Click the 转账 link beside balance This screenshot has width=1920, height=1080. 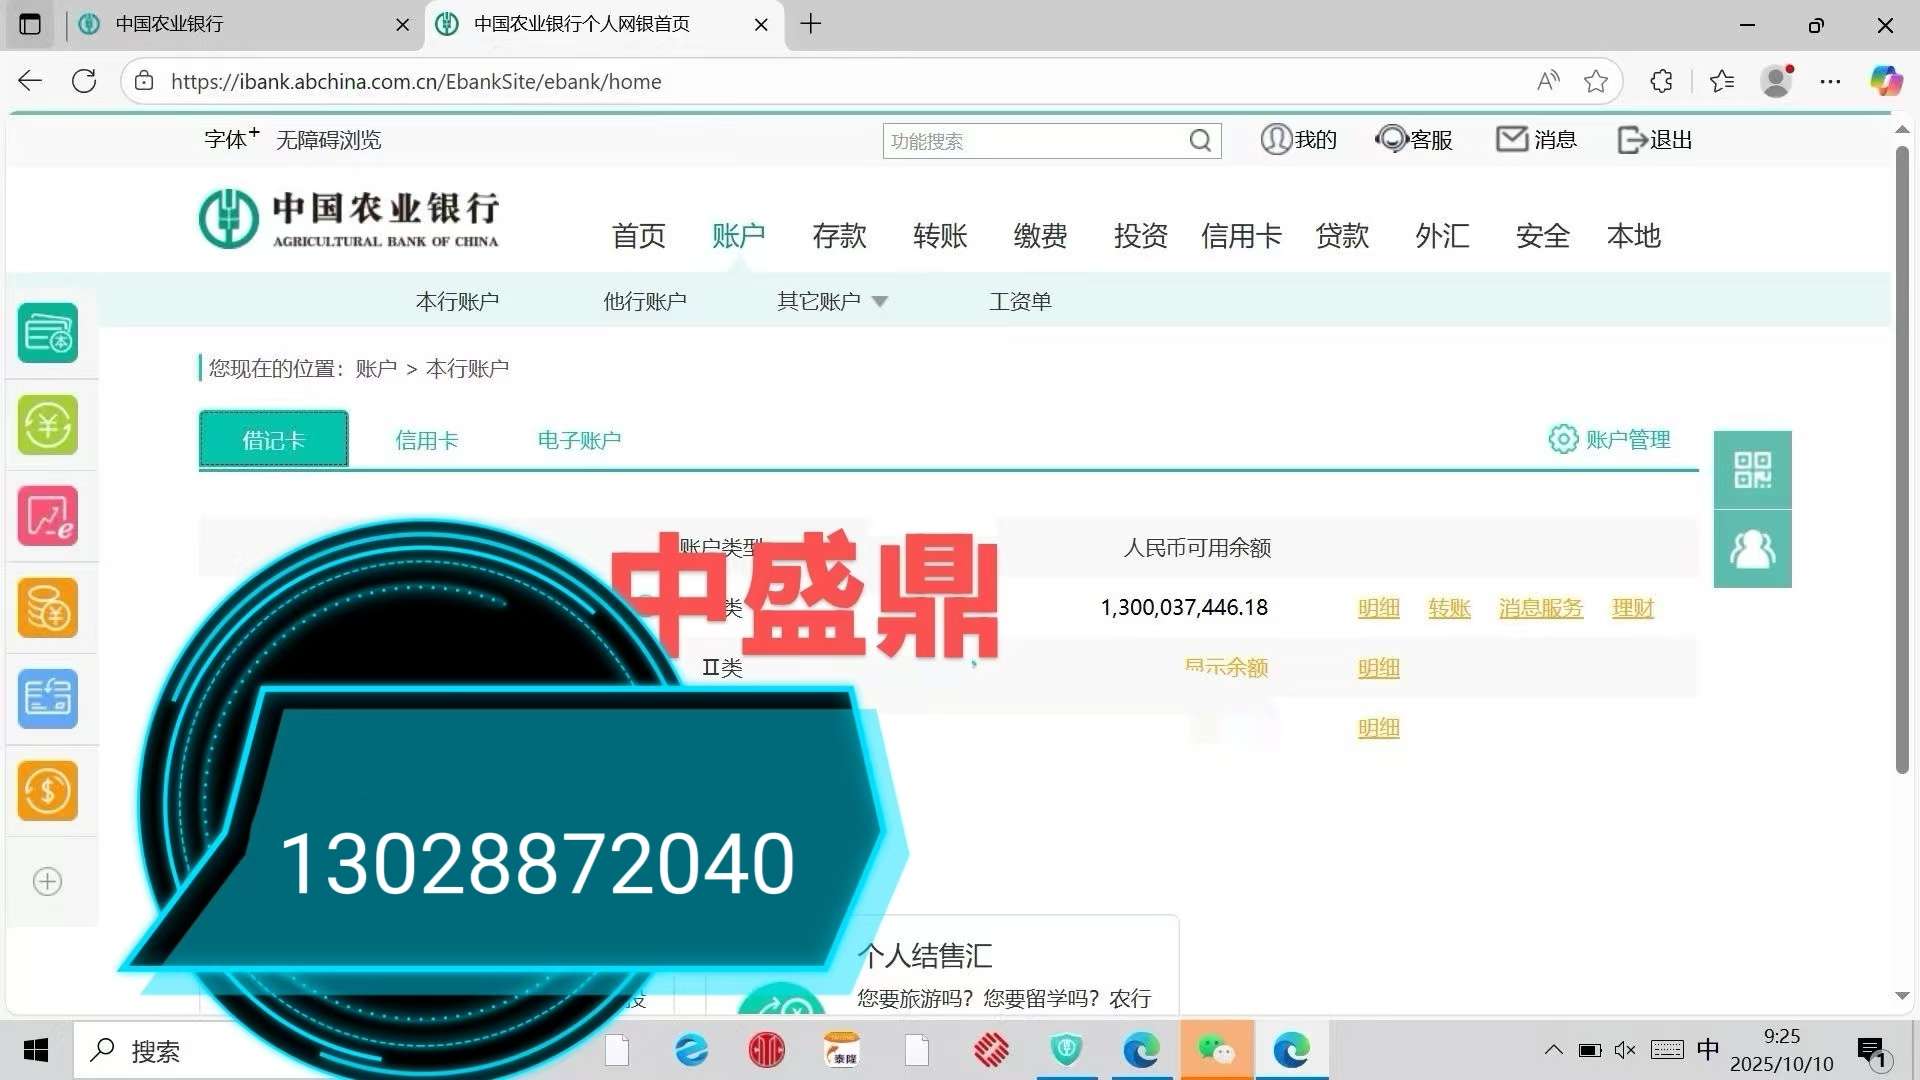tap(1449, 608)
